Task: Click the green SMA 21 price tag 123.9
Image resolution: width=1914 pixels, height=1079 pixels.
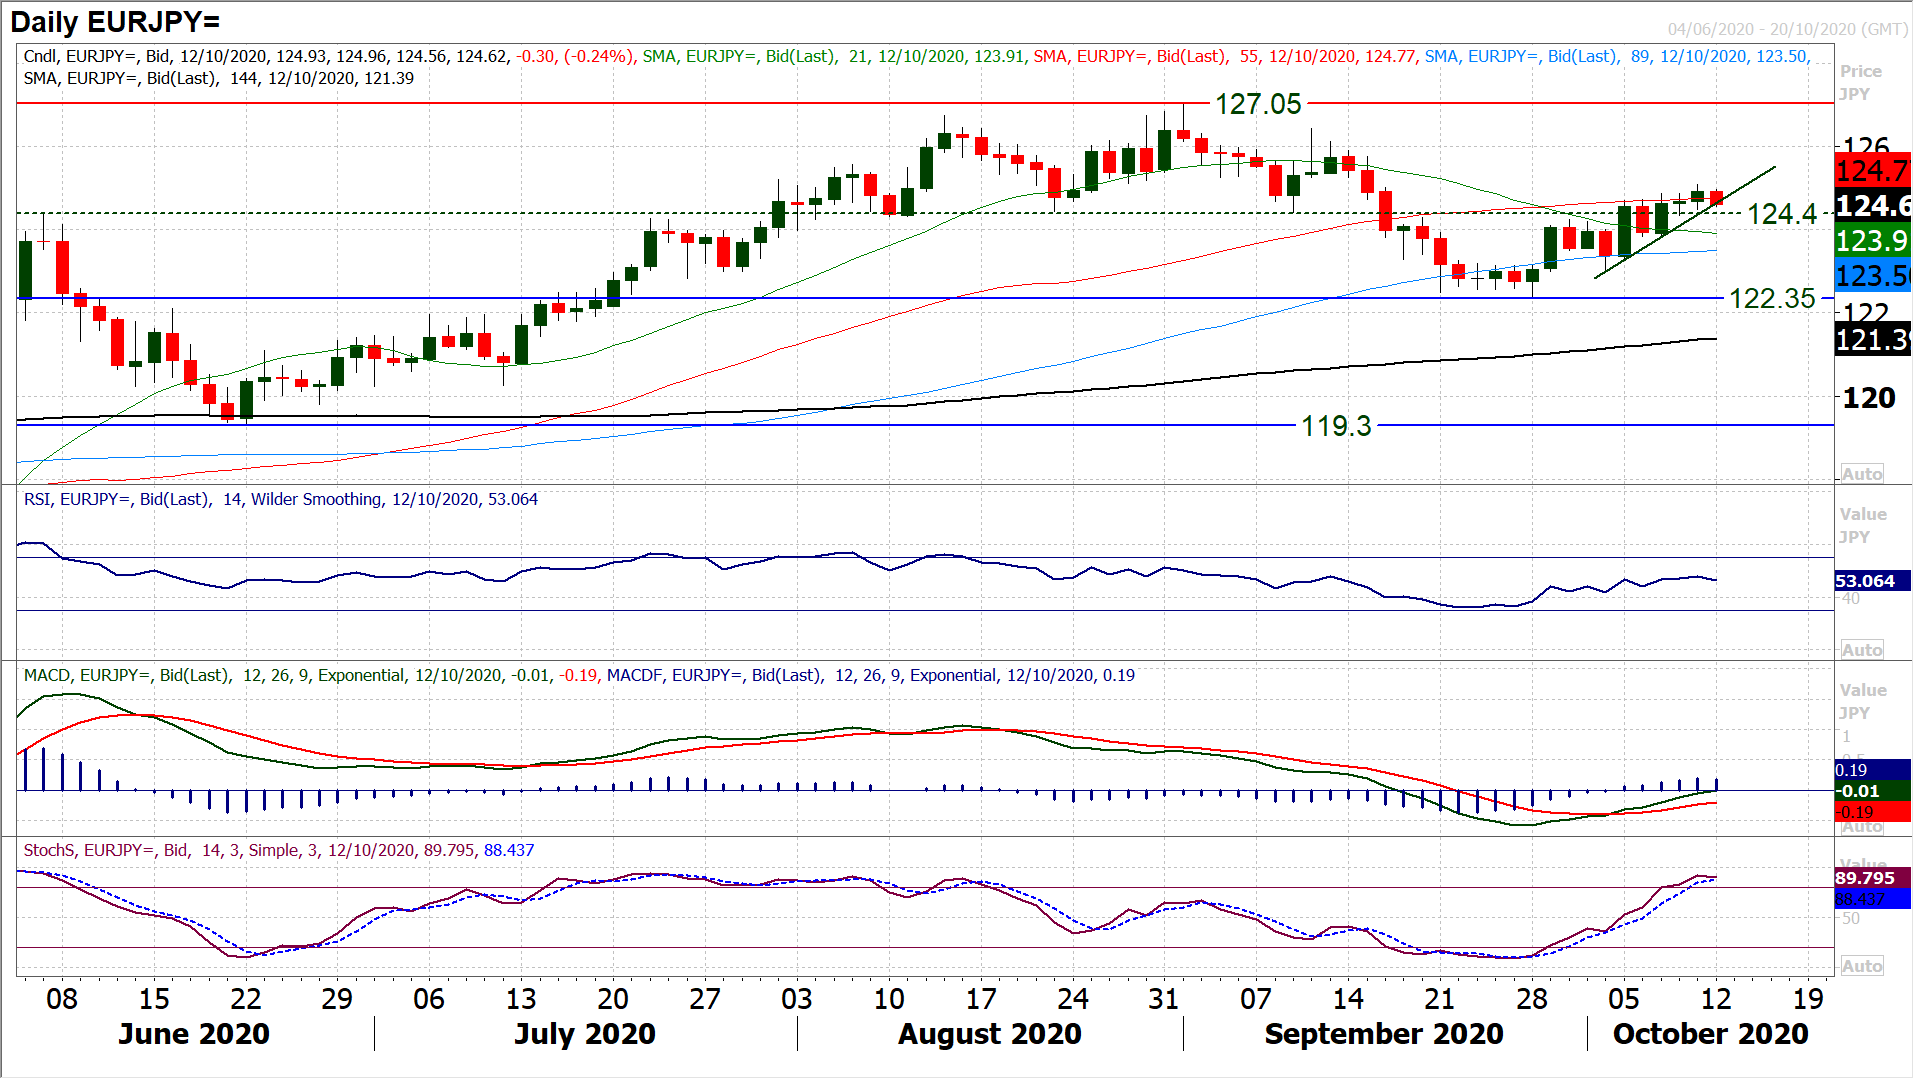Action: 1872,240
